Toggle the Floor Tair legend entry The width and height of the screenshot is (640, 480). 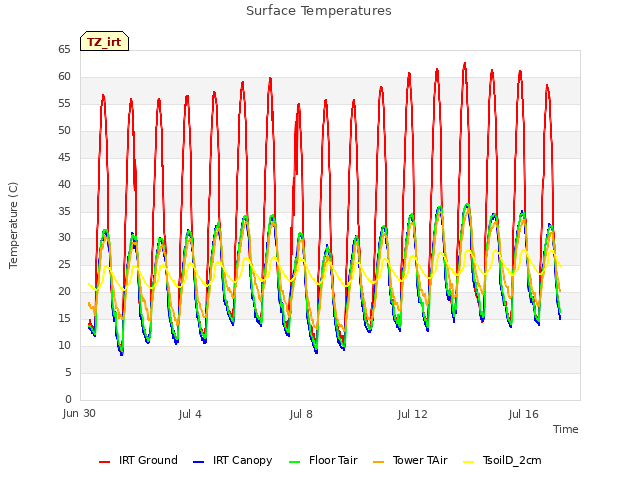[x=323, y=460]
